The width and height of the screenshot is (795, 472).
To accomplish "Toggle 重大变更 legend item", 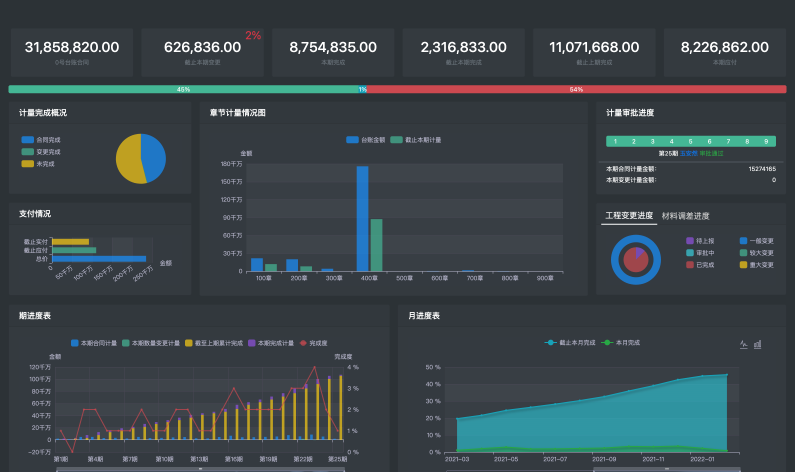I will tap(755, 265).
